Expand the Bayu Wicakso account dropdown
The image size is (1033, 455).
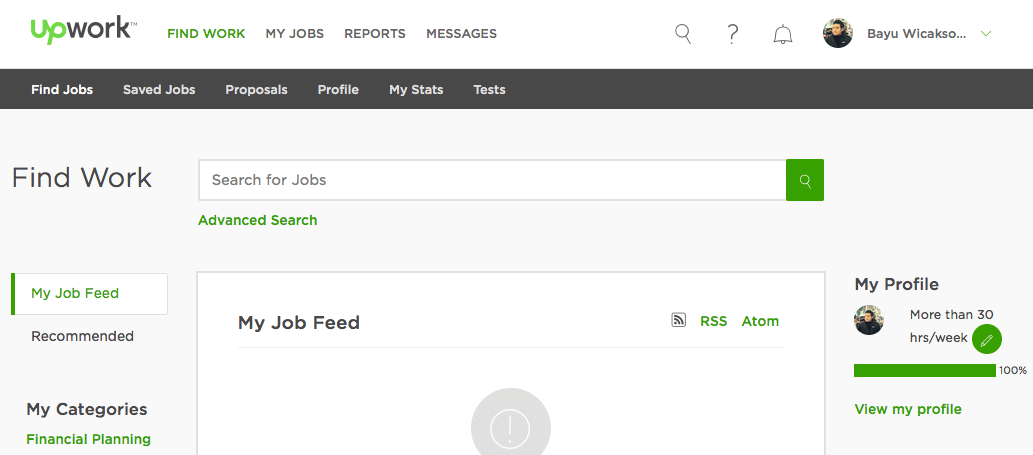click(x=986, y=33)
